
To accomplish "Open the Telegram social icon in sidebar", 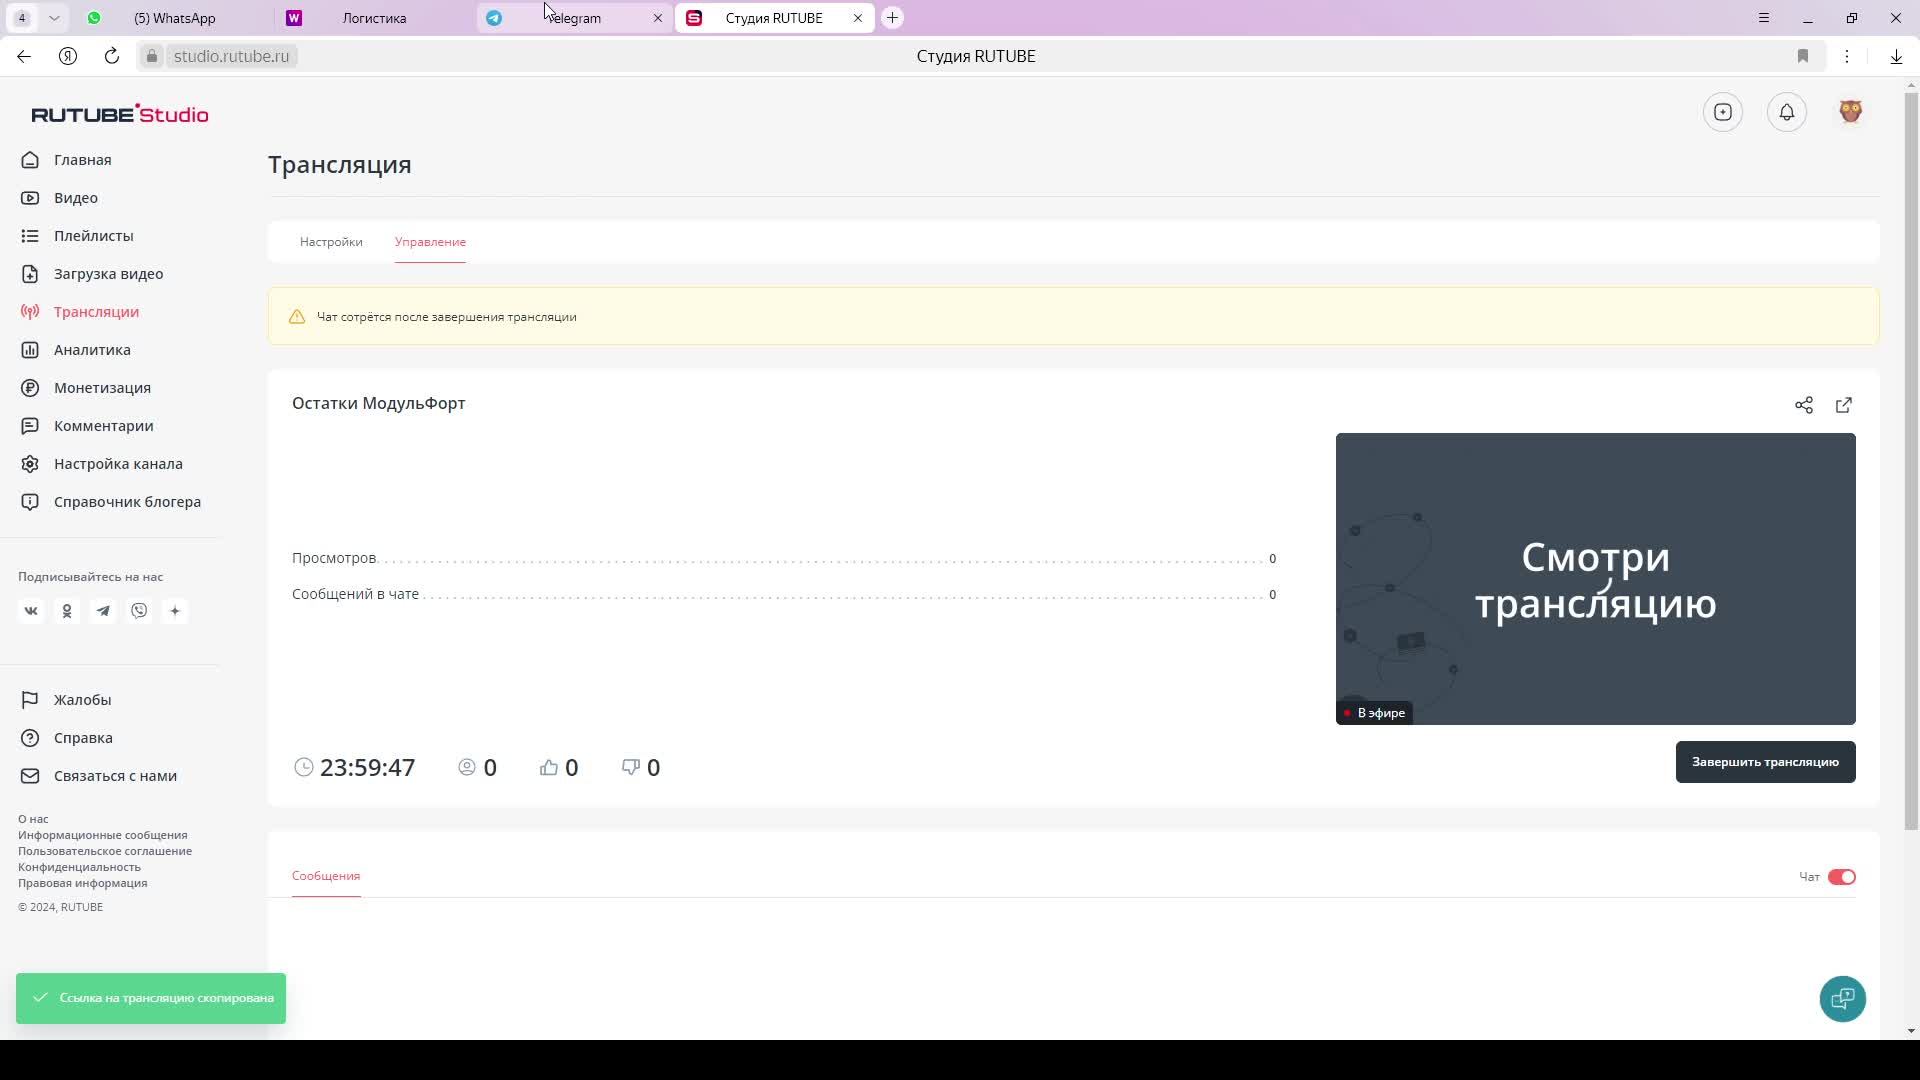I will point(103,611).
